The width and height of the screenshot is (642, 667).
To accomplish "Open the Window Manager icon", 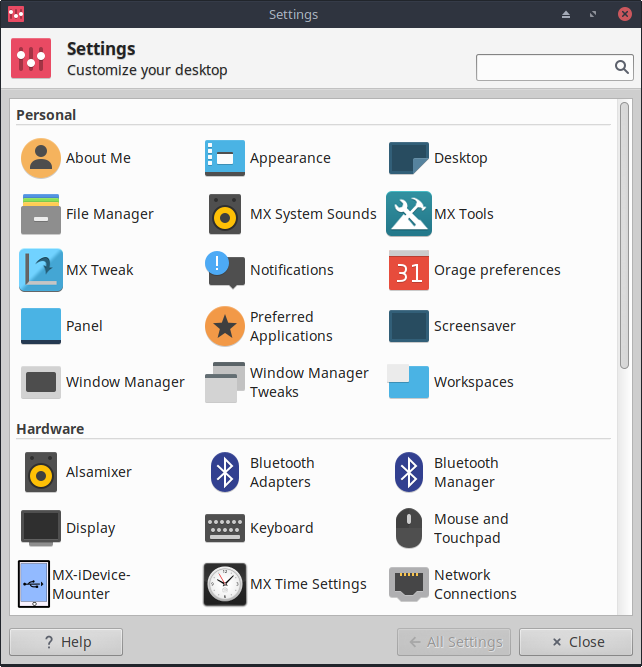I will pos(41,382).
